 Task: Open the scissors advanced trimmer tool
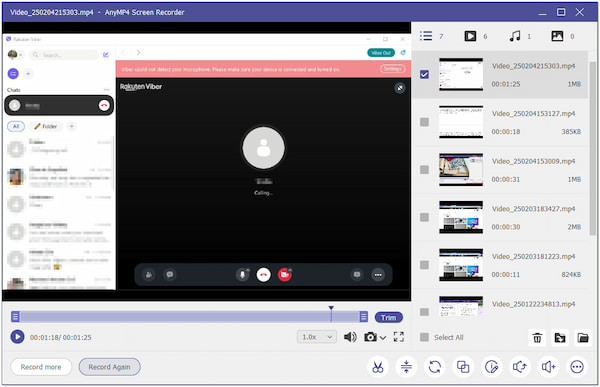[x=378, y=367]
